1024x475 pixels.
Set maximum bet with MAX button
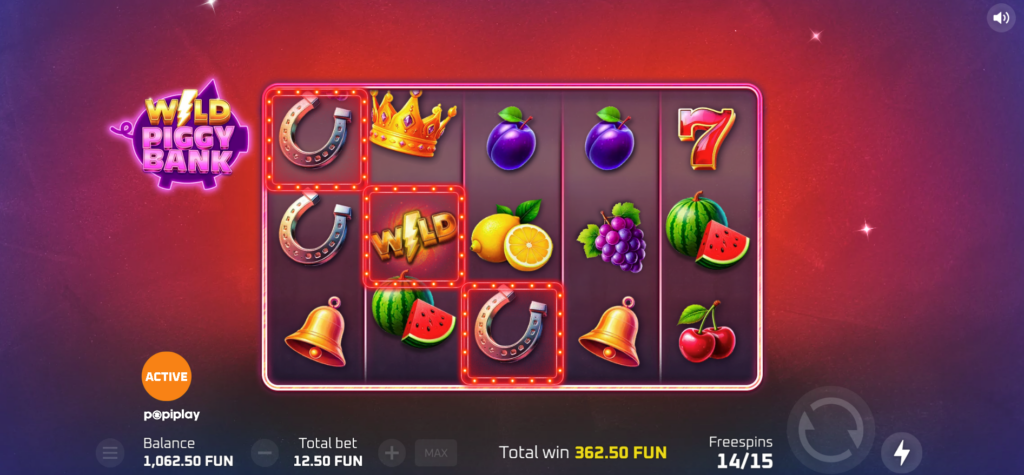tap(436, 453)
